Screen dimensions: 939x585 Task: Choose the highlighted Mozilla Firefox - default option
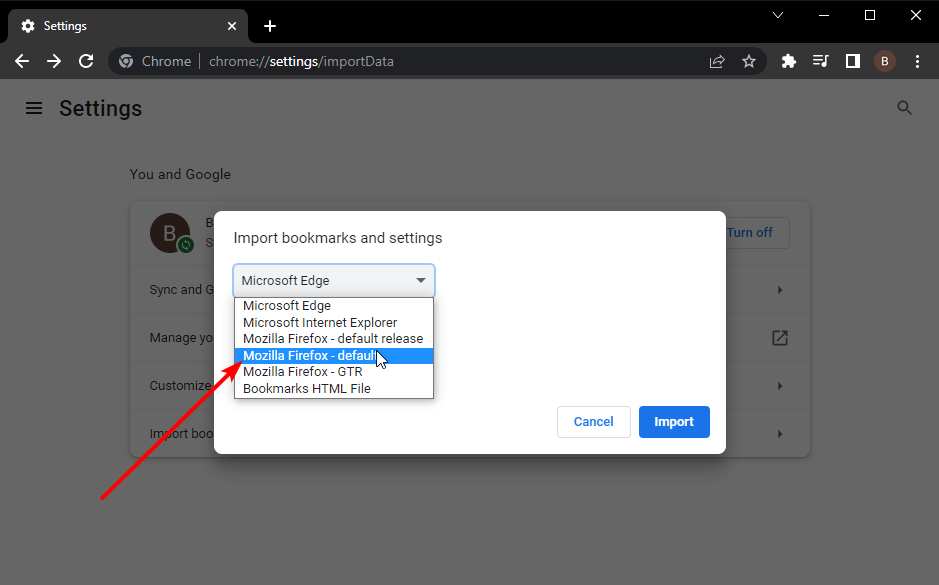[x=334, y=356]
